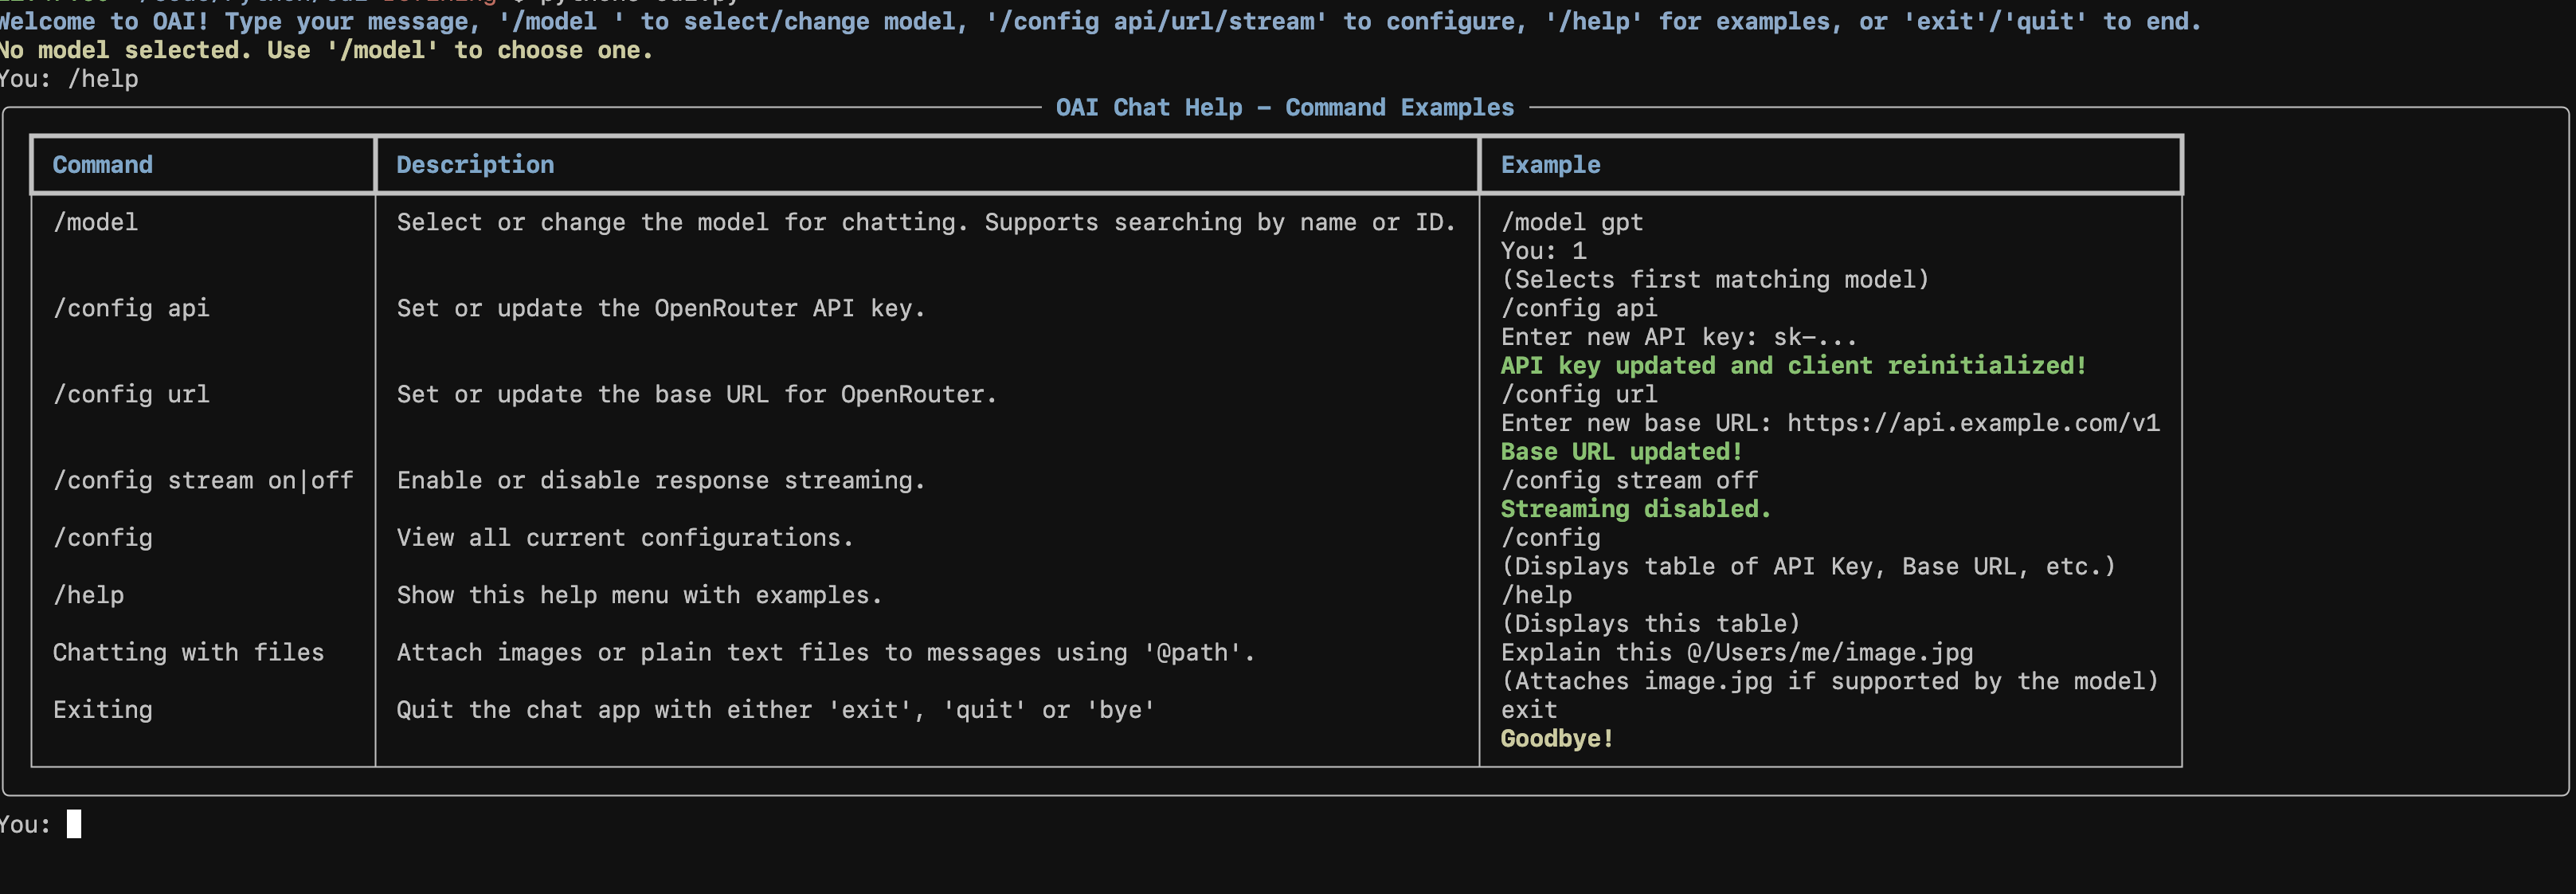
Task: Click the 'OAI Chat Help – Command Examples' title
Action: (x=1284, y=107)
